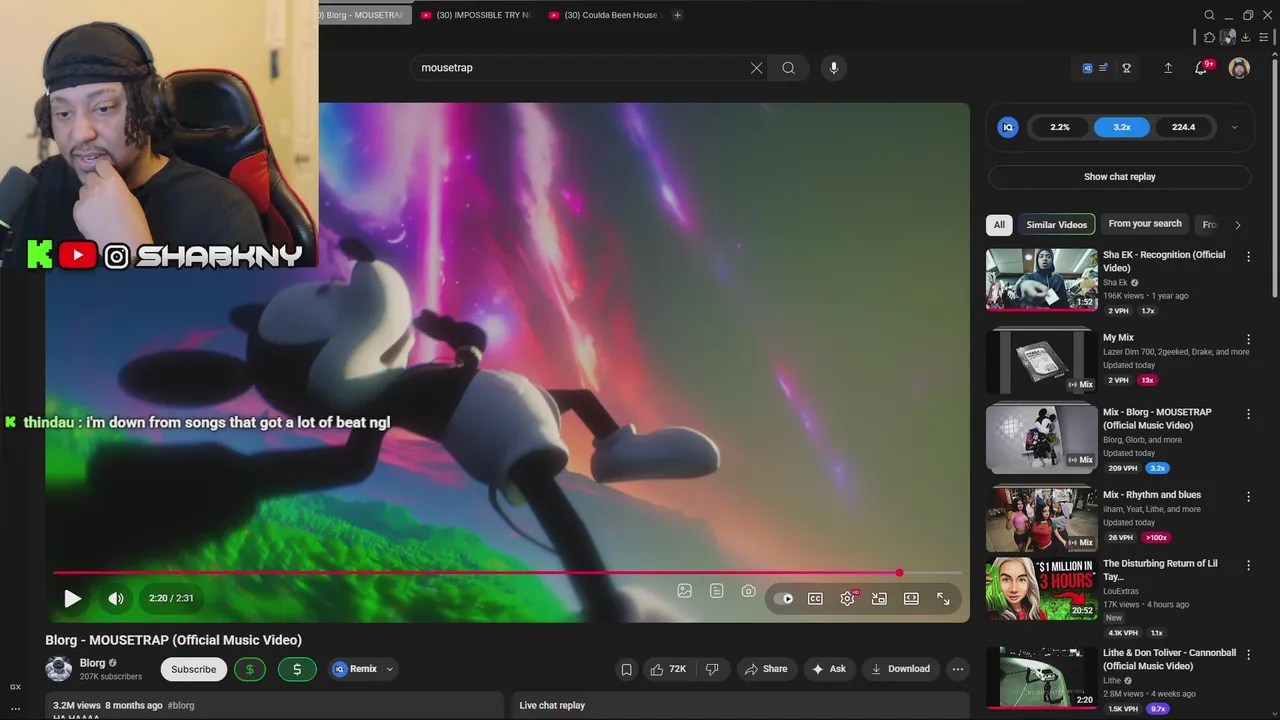1280x720 pixels.
Task: Search with voice microphone
Action: point(834,68)
